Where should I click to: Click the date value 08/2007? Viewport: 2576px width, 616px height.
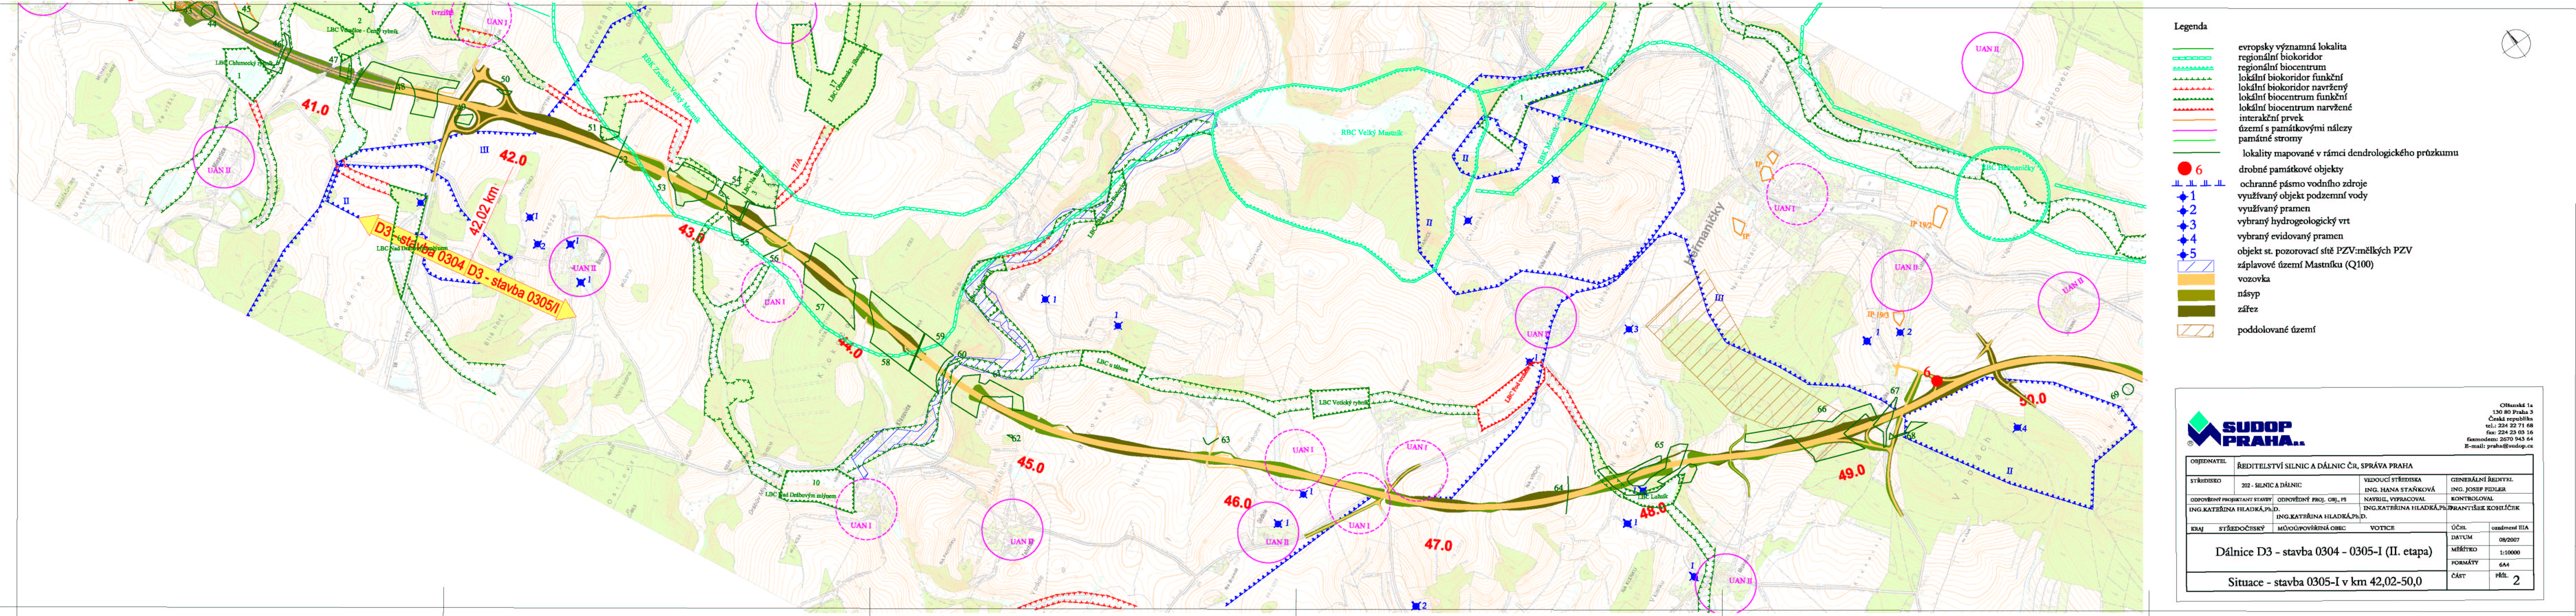pos(2509,540)
